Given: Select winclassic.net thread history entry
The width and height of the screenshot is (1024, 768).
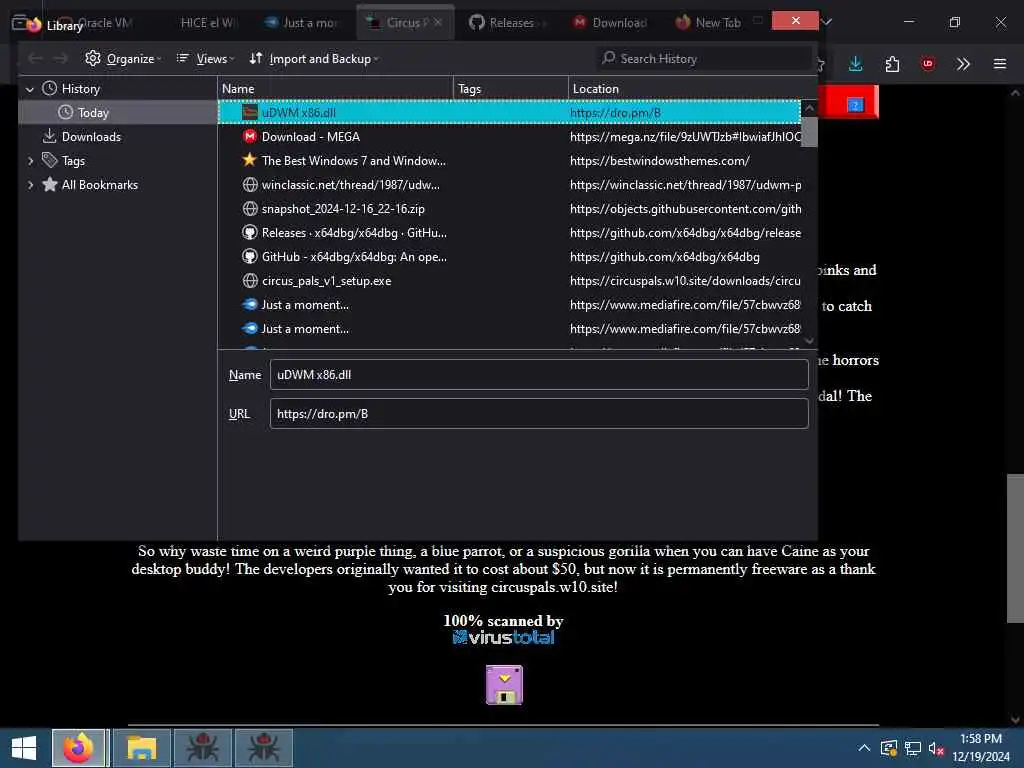Looking at the screenshot, I should [x=509, y=185].
